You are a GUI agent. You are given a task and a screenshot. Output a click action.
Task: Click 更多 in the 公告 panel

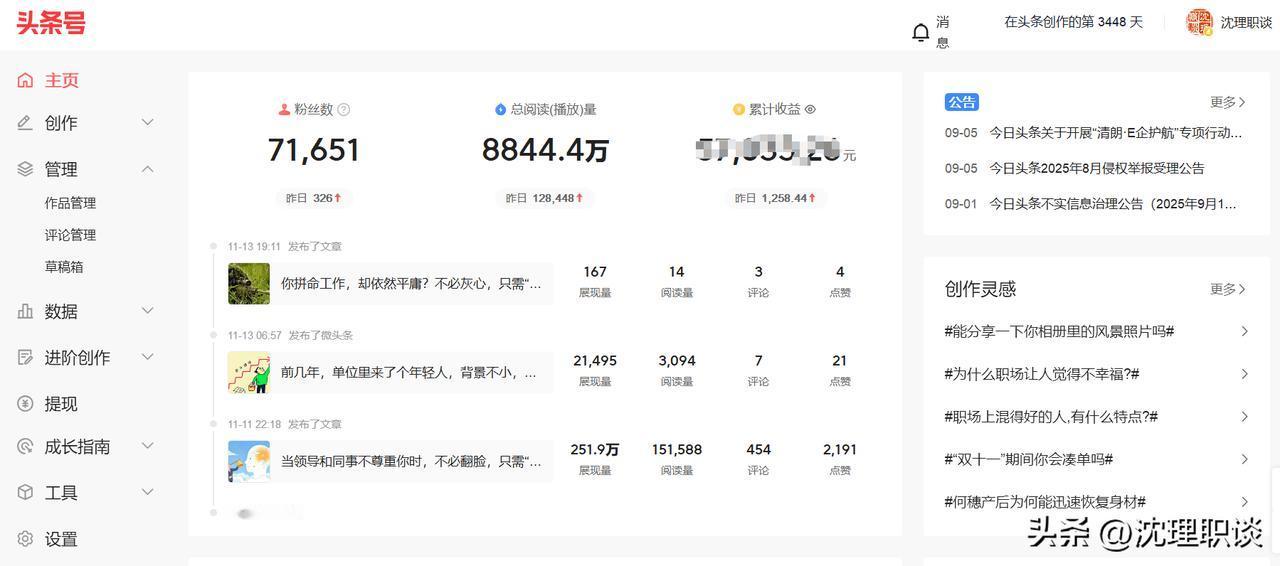1228,102
